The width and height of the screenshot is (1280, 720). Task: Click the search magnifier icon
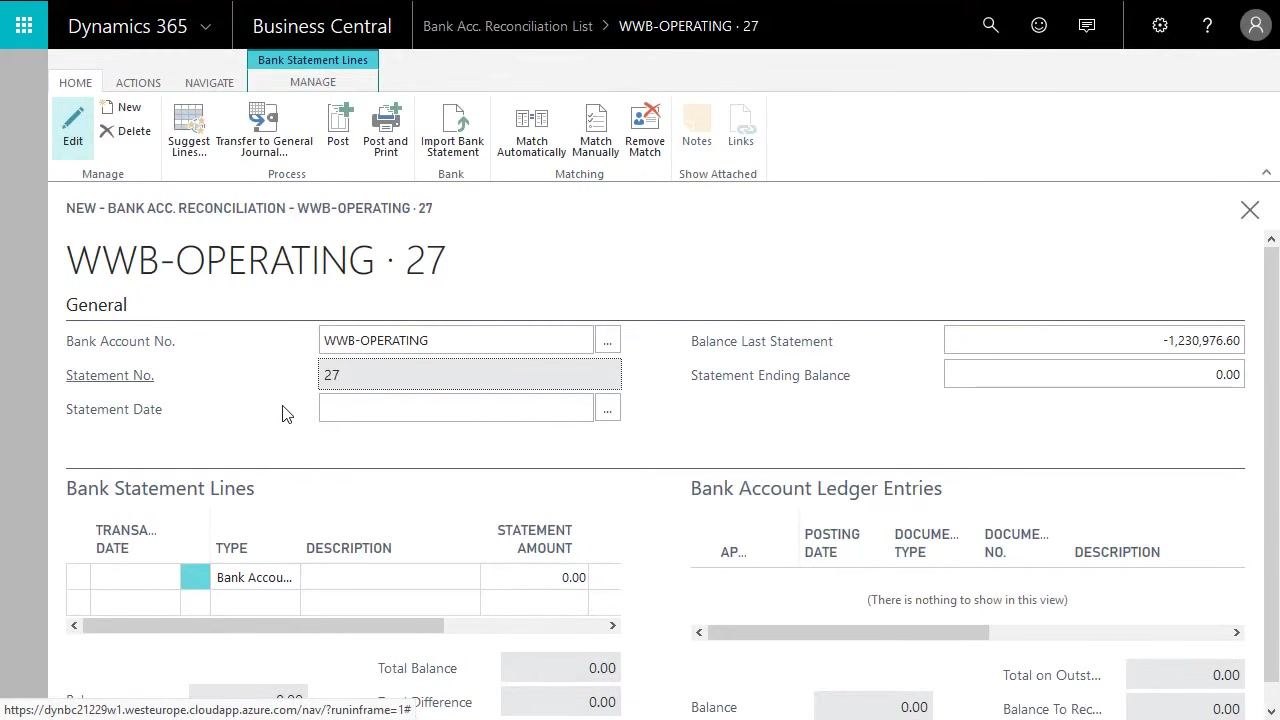(991, 25)
